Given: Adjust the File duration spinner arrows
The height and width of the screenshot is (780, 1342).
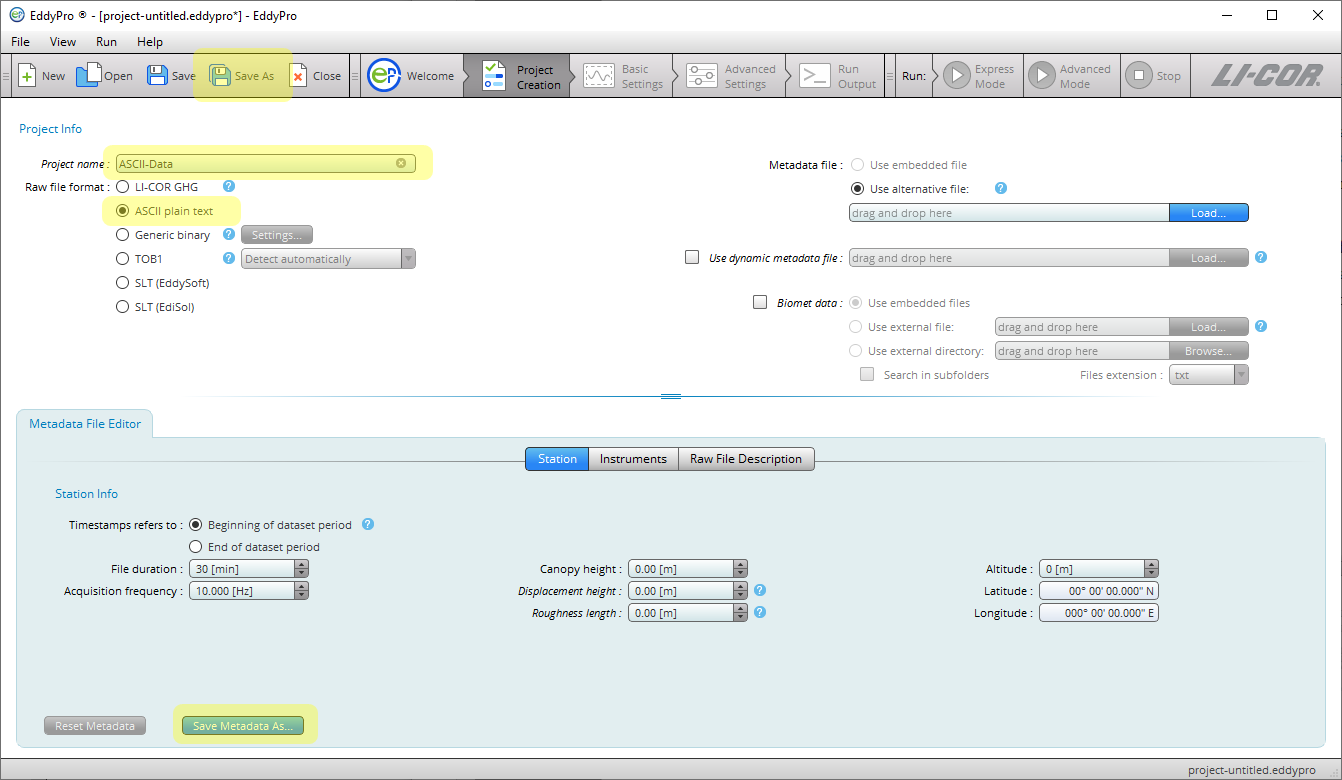Looking at the screenshot, I should [x=302, y=569].
